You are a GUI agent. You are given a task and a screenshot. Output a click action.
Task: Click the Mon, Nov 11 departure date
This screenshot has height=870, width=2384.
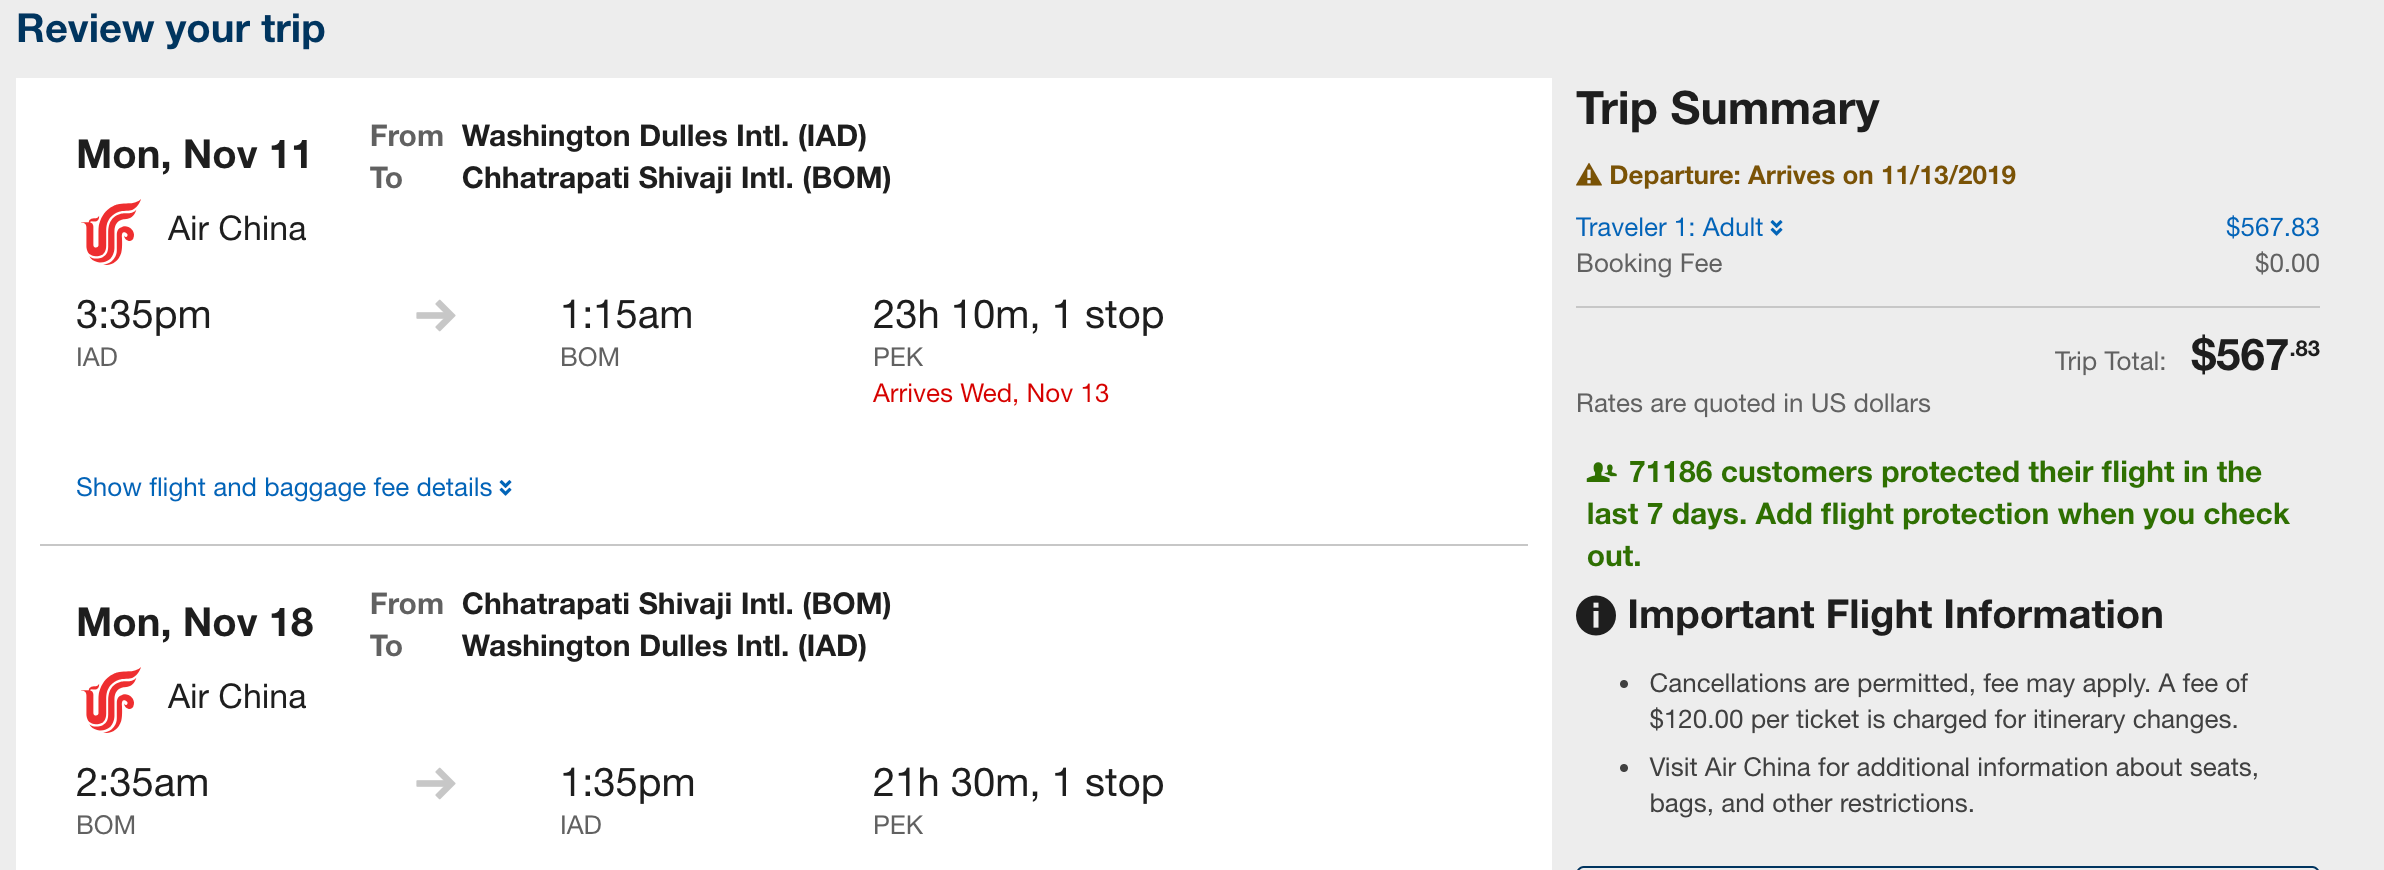click(x=194, y=155)
